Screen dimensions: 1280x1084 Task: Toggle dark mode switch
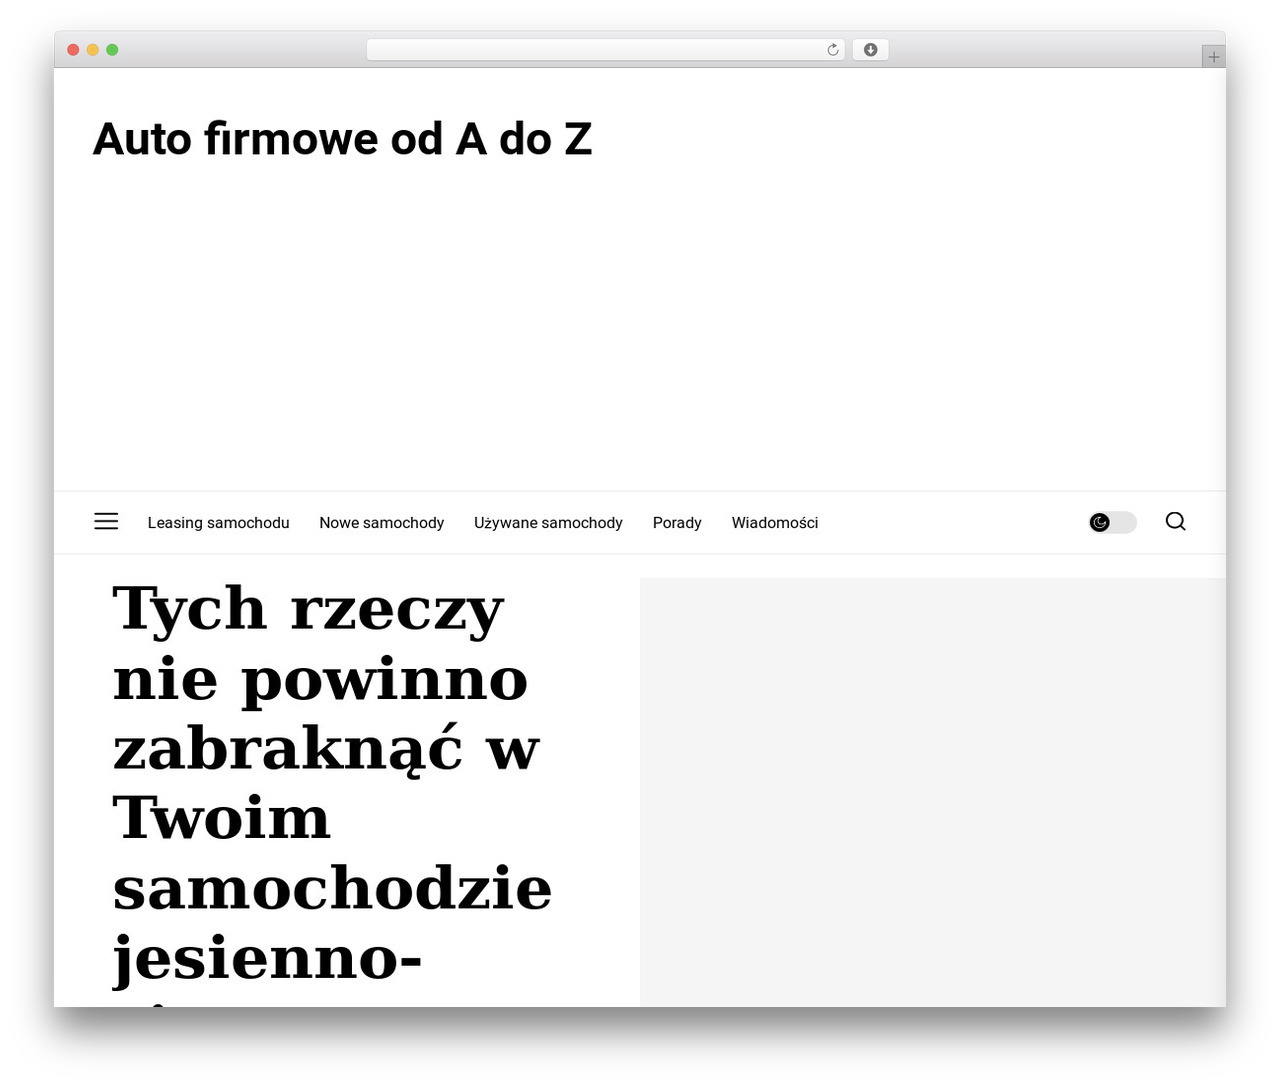point(1112,522)
